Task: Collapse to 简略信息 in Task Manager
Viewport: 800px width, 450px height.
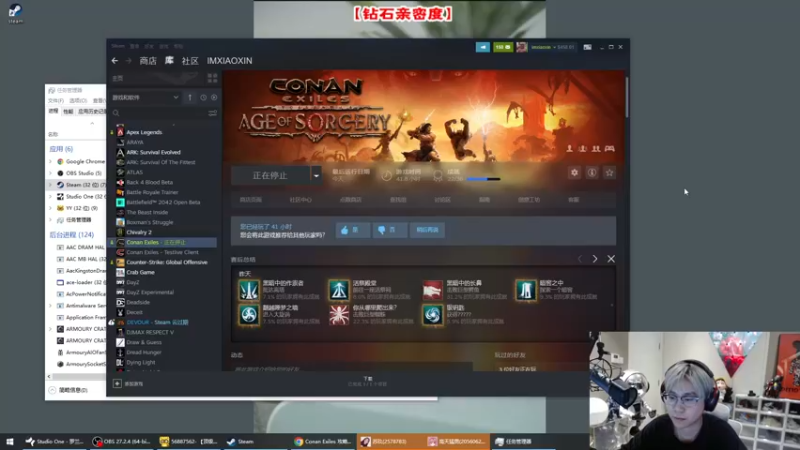Action: 68,390
